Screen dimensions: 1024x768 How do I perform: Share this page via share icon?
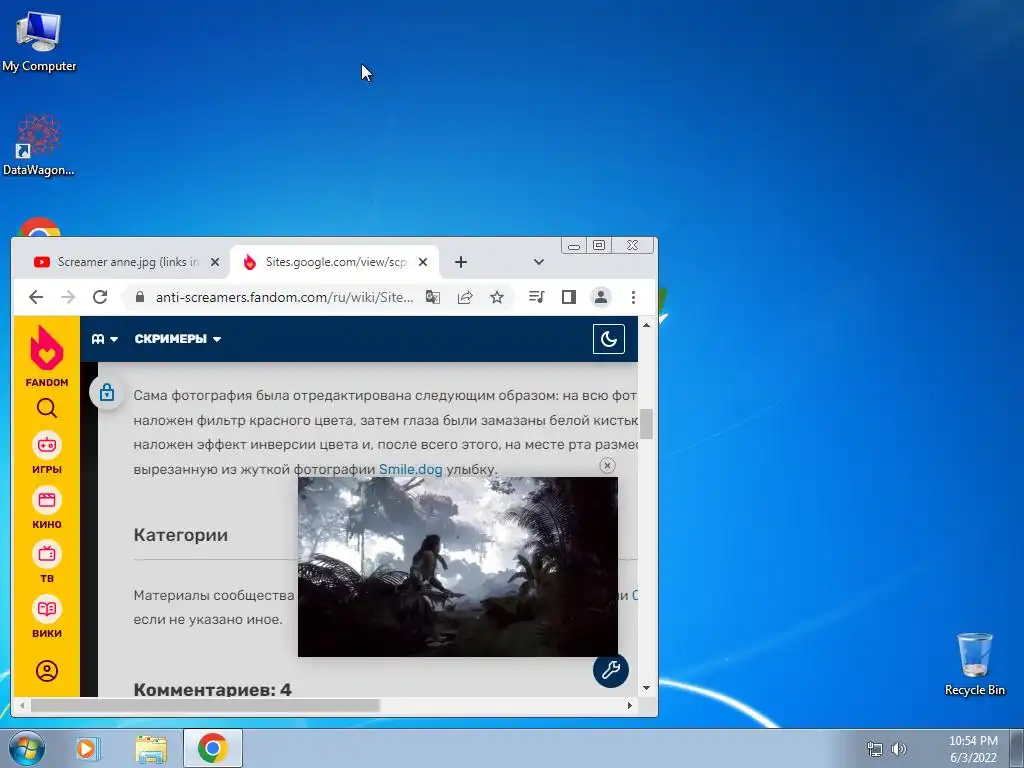coord(465,297)
